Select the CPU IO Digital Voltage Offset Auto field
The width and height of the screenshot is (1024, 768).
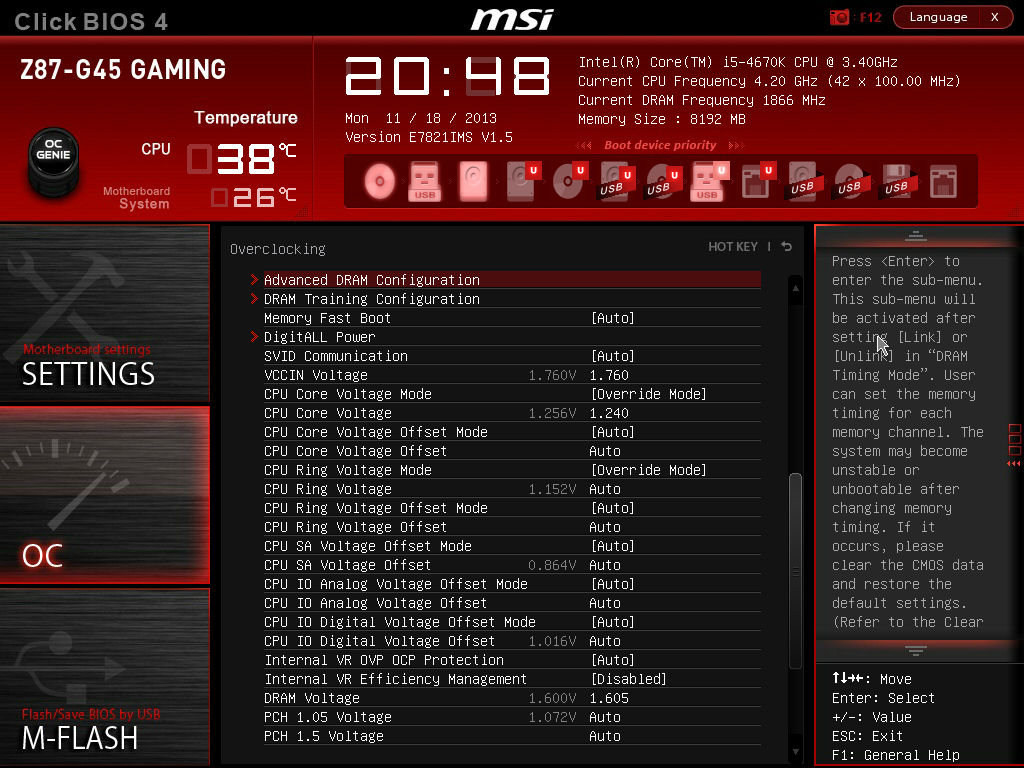[x=605, y=641]
